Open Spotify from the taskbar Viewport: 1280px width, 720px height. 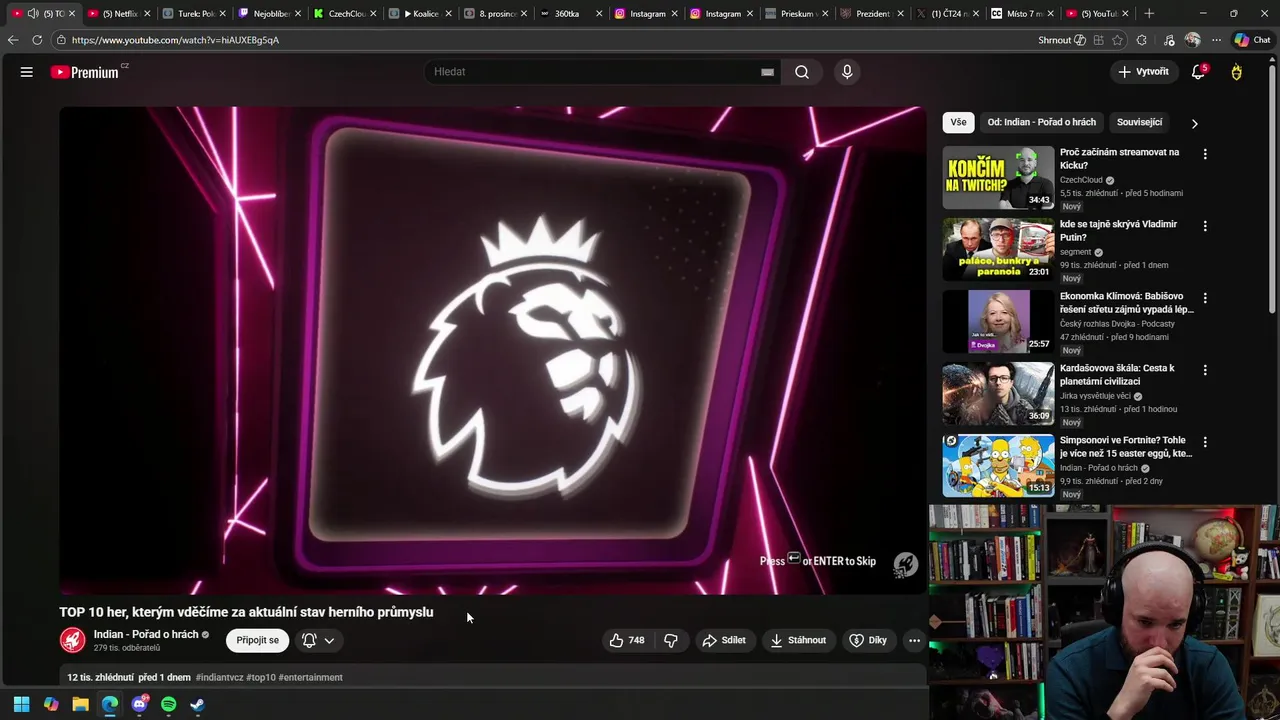click(x=168, y=704)
